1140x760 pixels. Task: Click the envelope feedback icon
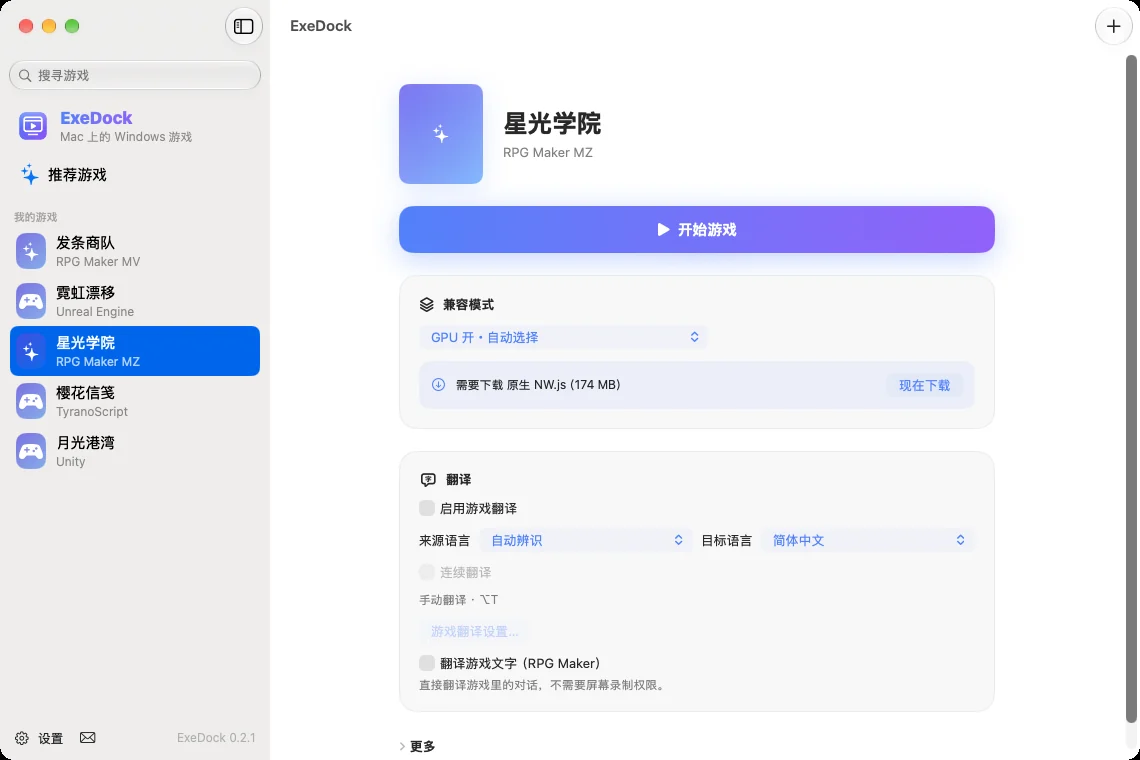[88, 737]
